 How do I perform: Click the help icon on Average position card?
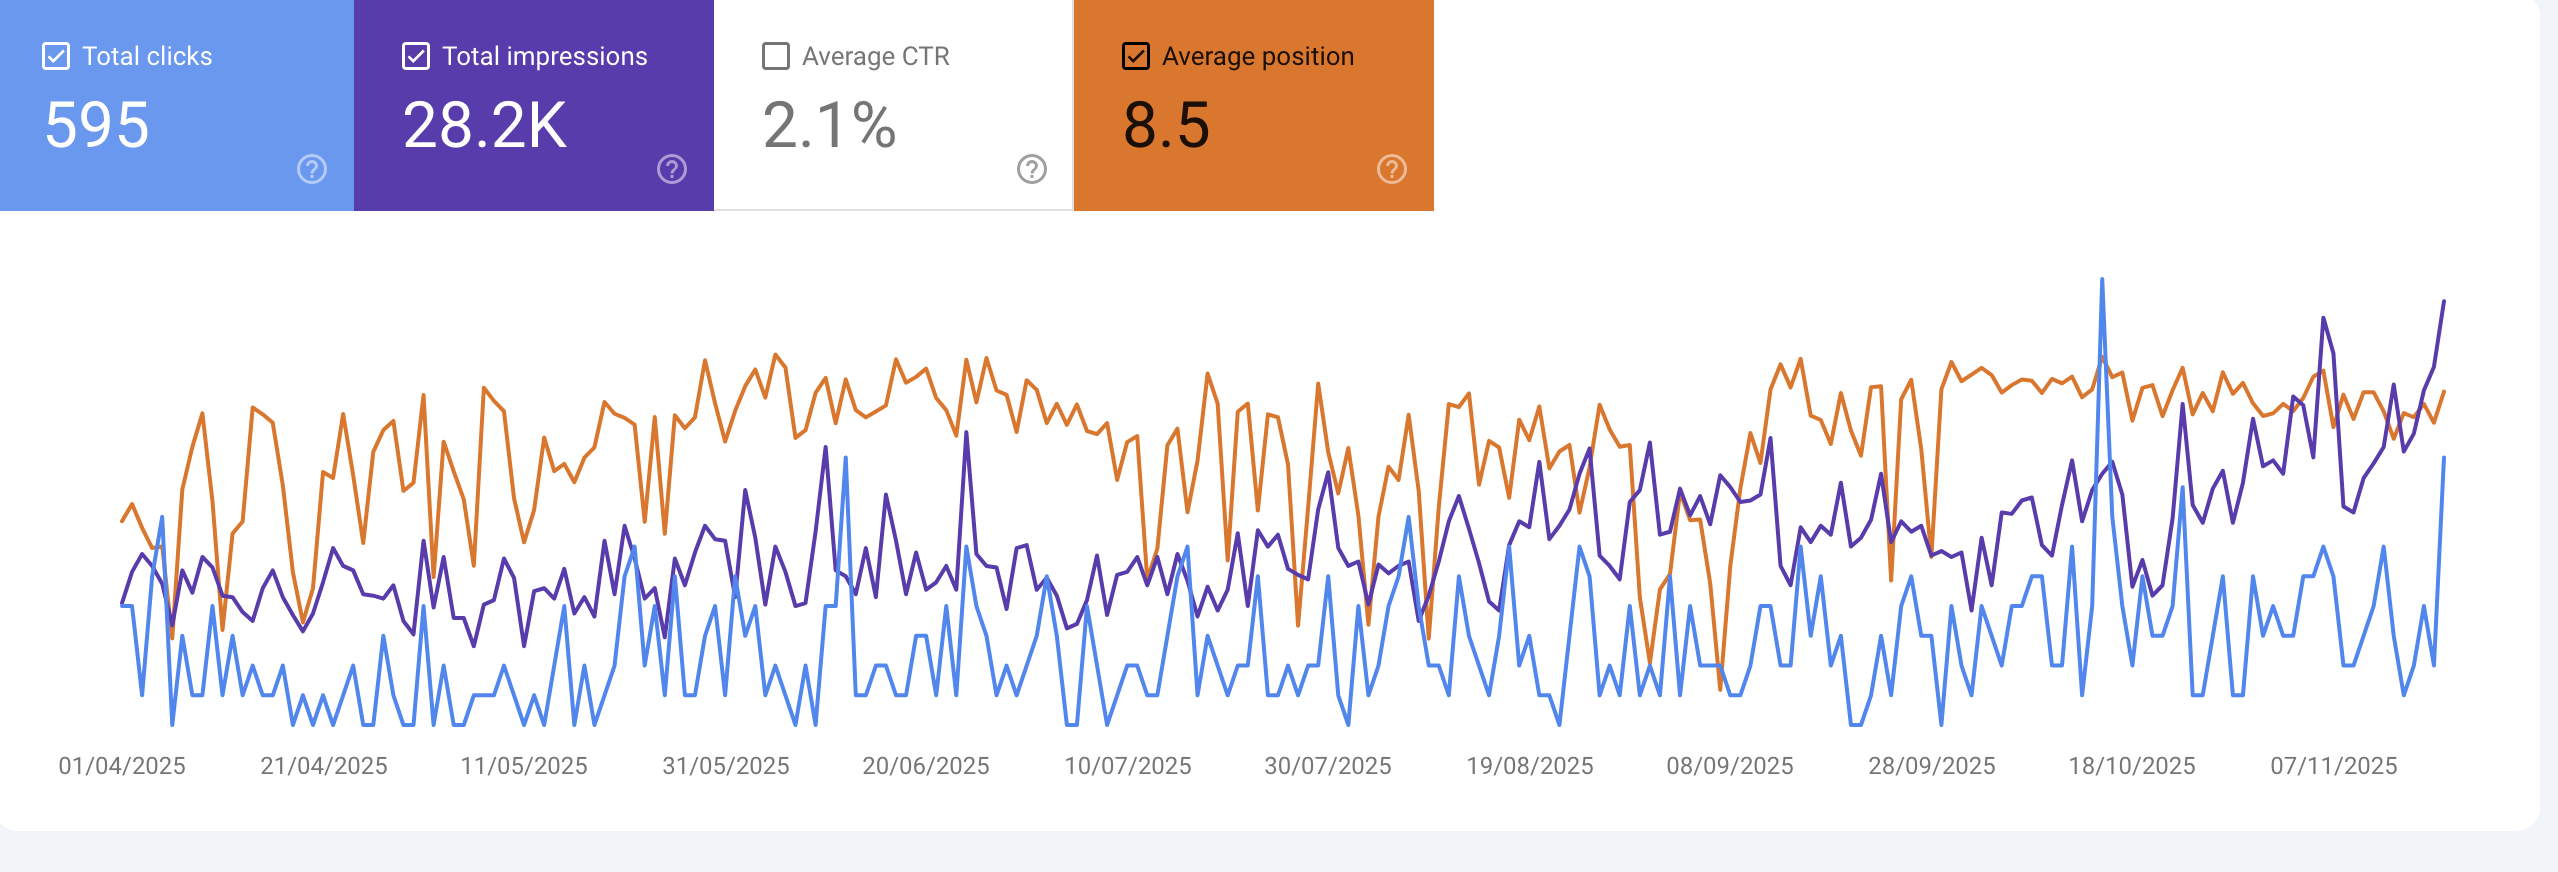pos(1390,168)
